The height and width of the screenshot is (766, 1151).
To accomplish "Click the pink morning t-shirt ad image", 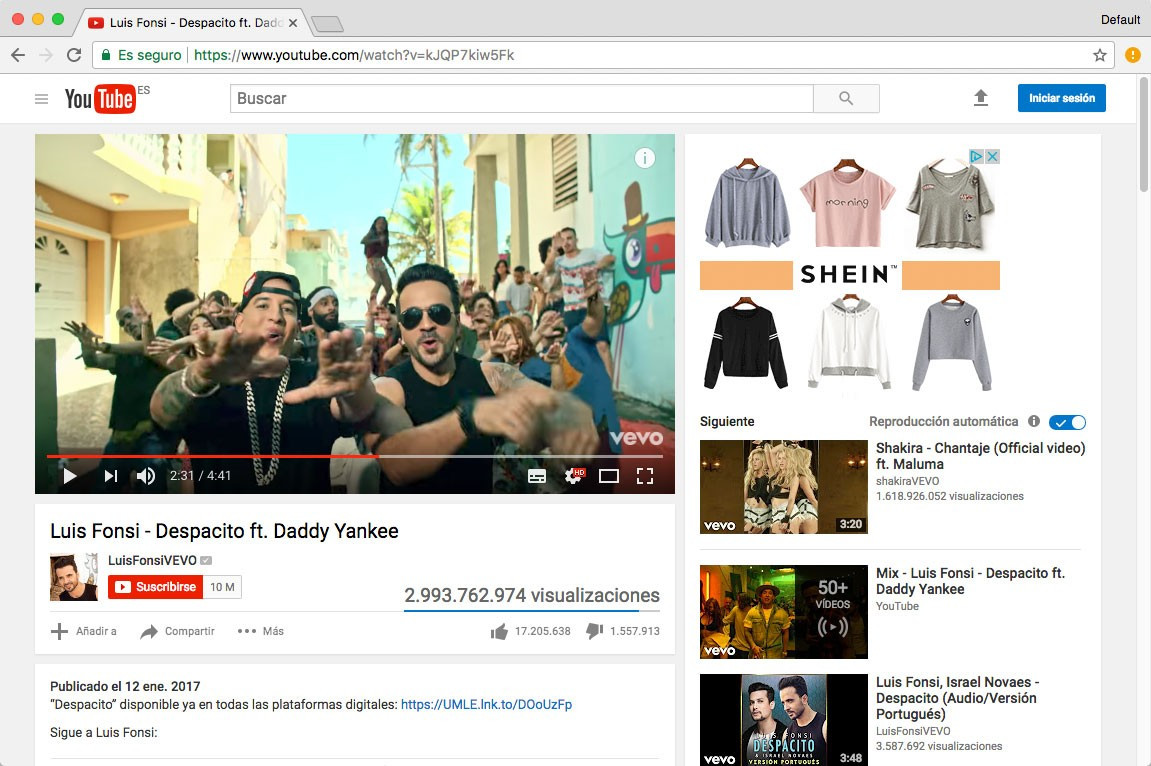I will 848,204.
